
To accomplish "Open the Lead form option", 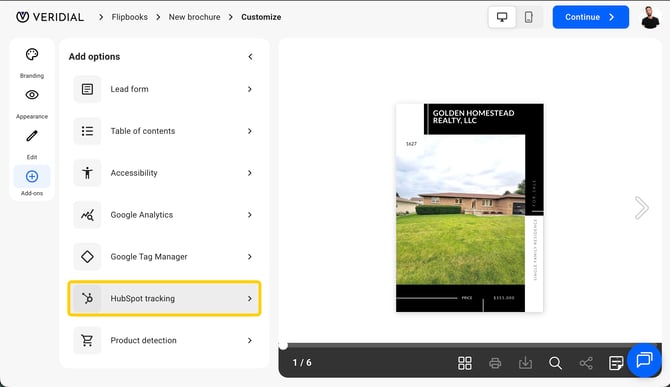I will (x=164, y=89).
